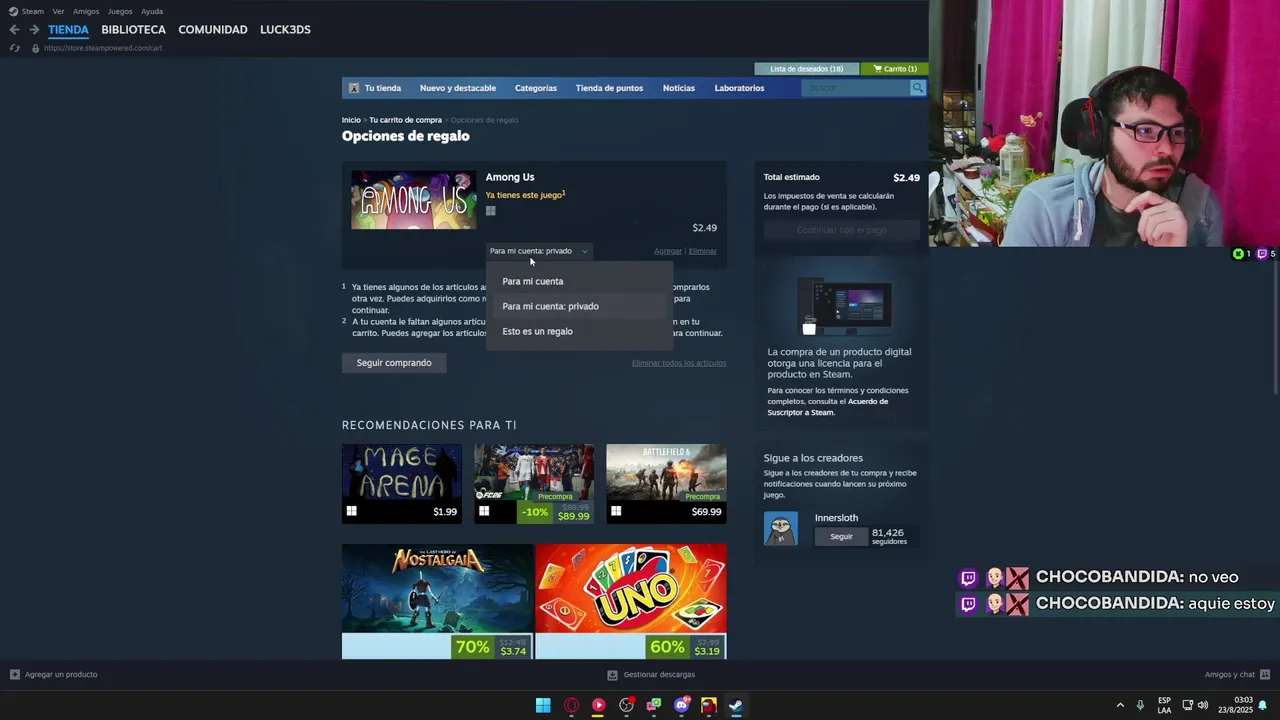Open the Categorías menu
Screen dimensions: 1280x720
point(536,88)
